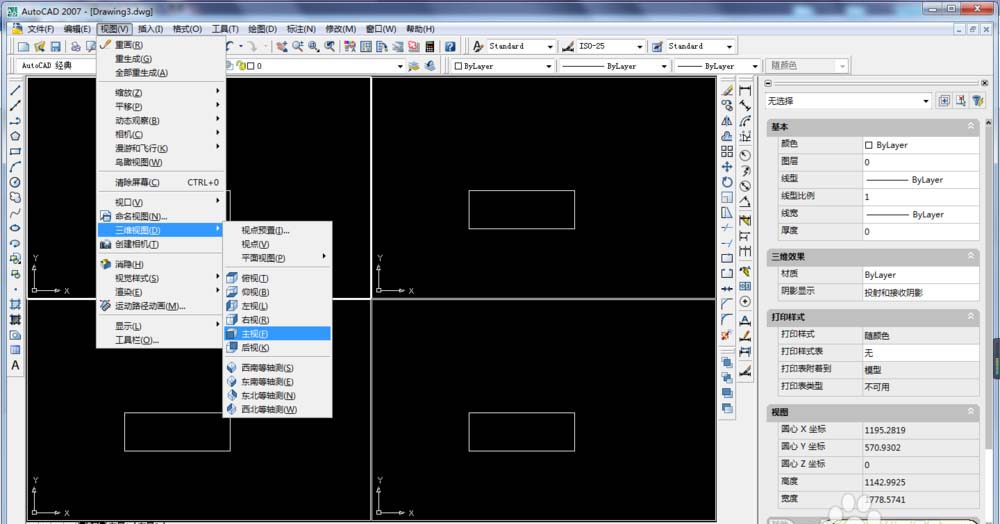Click the Pan realtime icon

click(x=282, y=47)
